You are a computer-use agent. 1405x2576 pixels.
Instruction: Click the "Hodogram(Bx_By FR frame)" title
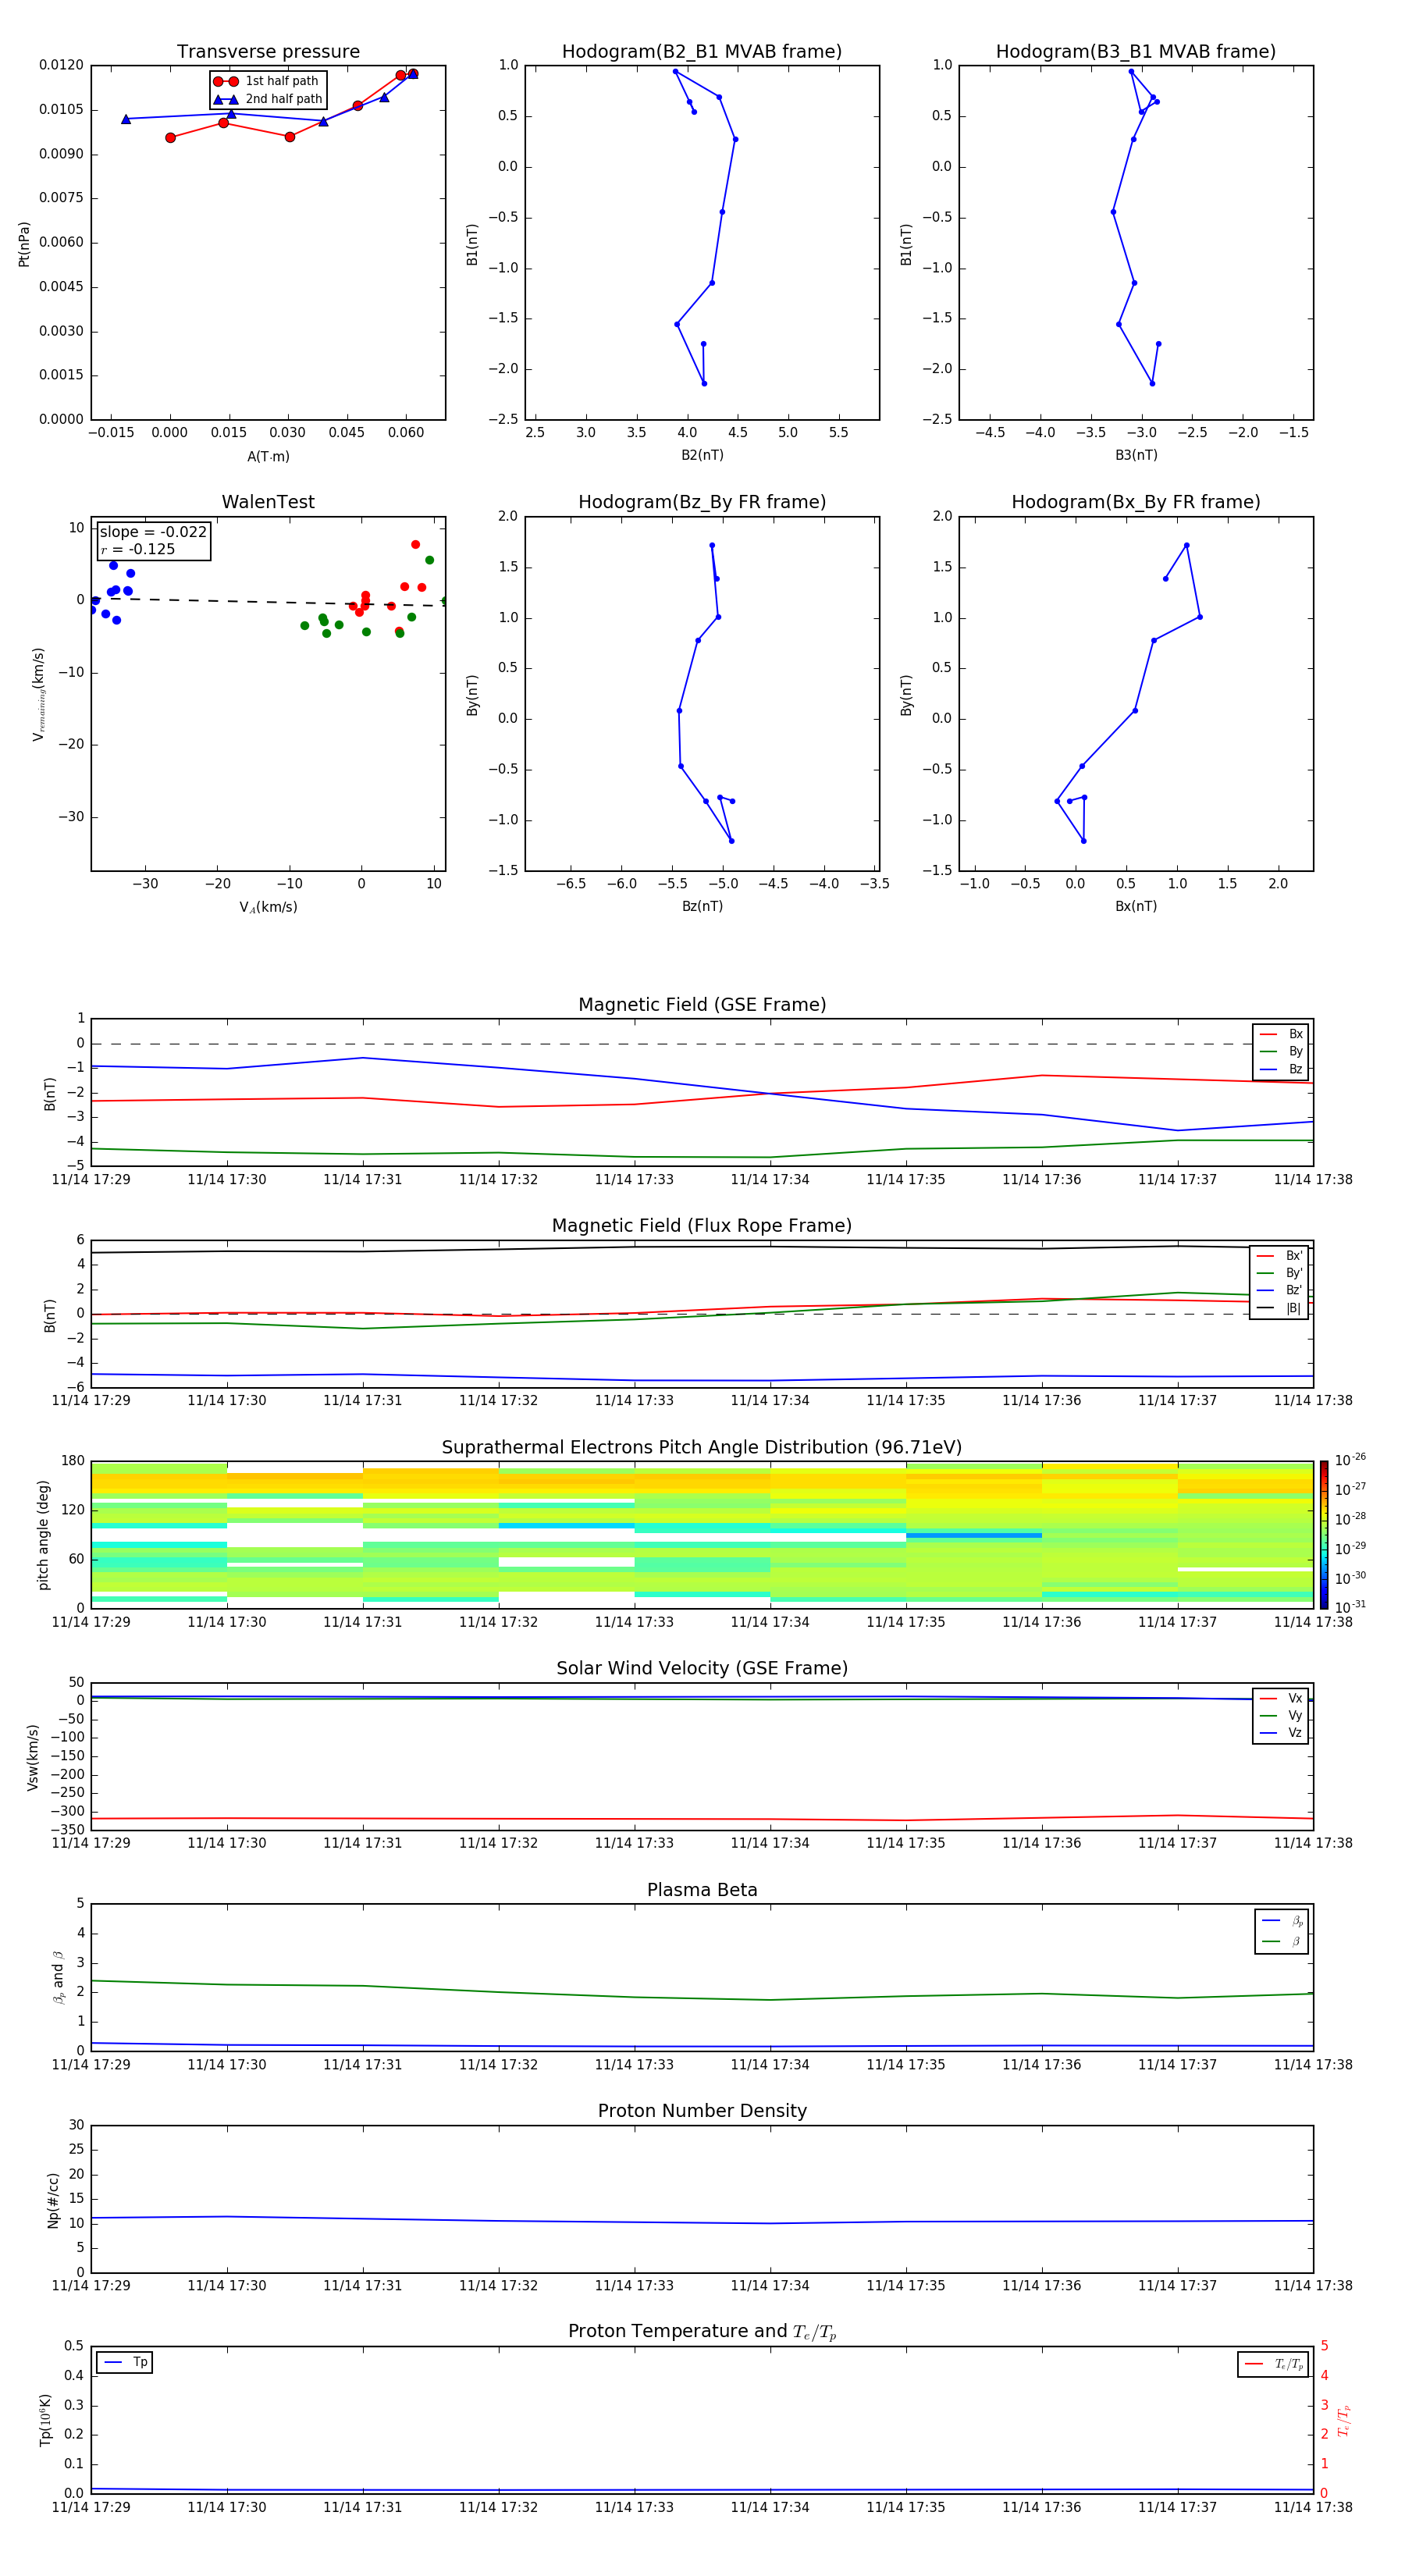point(1136,502)
